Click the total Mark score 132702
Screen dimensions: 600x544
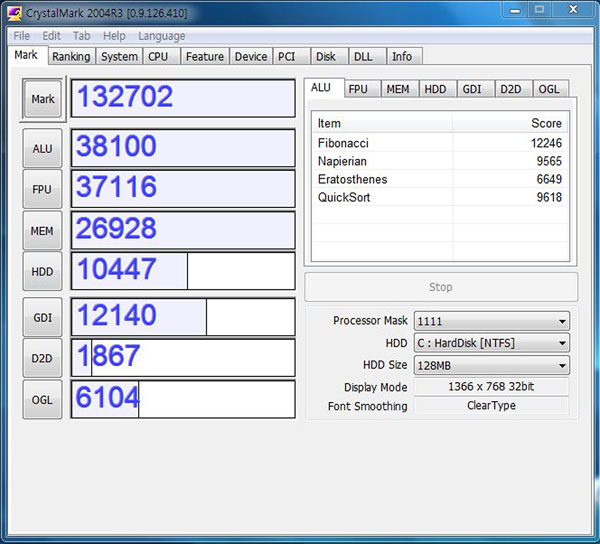click(183, 98)
